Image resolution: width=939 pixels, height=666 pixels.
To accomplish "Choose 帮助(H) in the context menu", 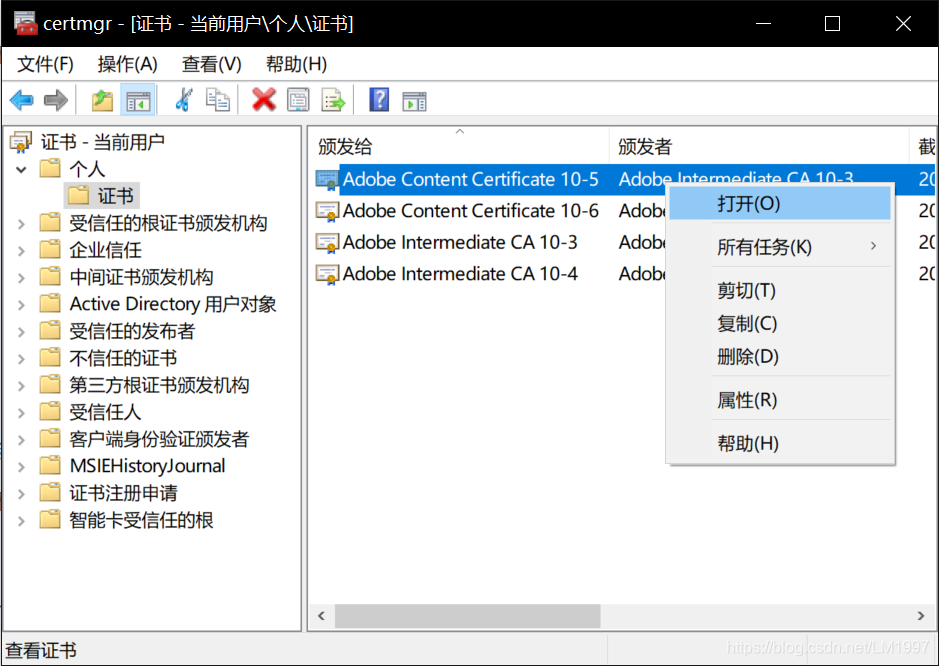I will 780,443.
